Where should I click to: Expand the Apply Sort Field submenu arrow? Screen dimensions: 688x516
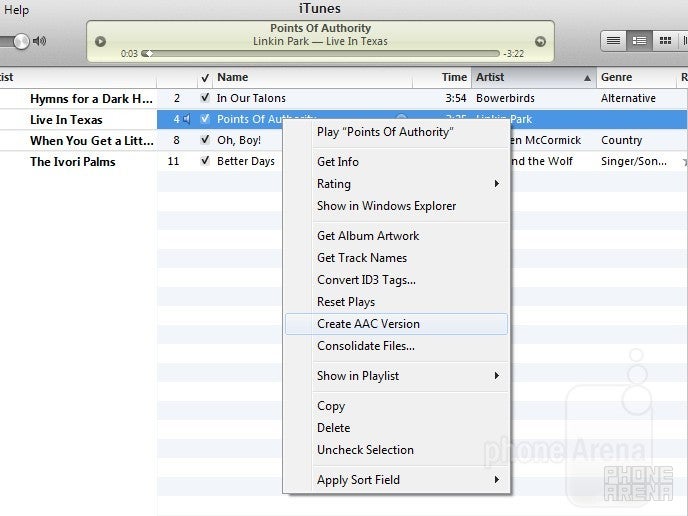[x=497, y=480]
